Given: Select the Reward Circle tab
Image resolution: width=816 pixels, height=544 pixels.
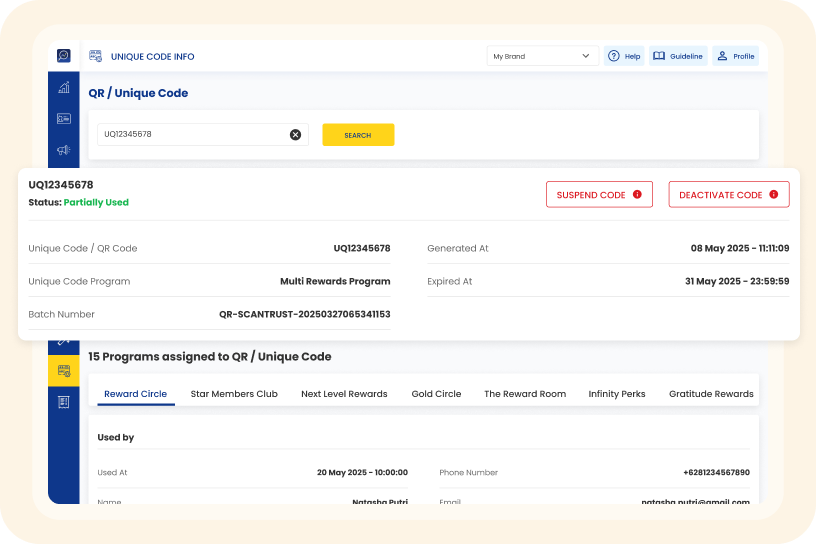Looking at the screenshot, I should point(135,394).
